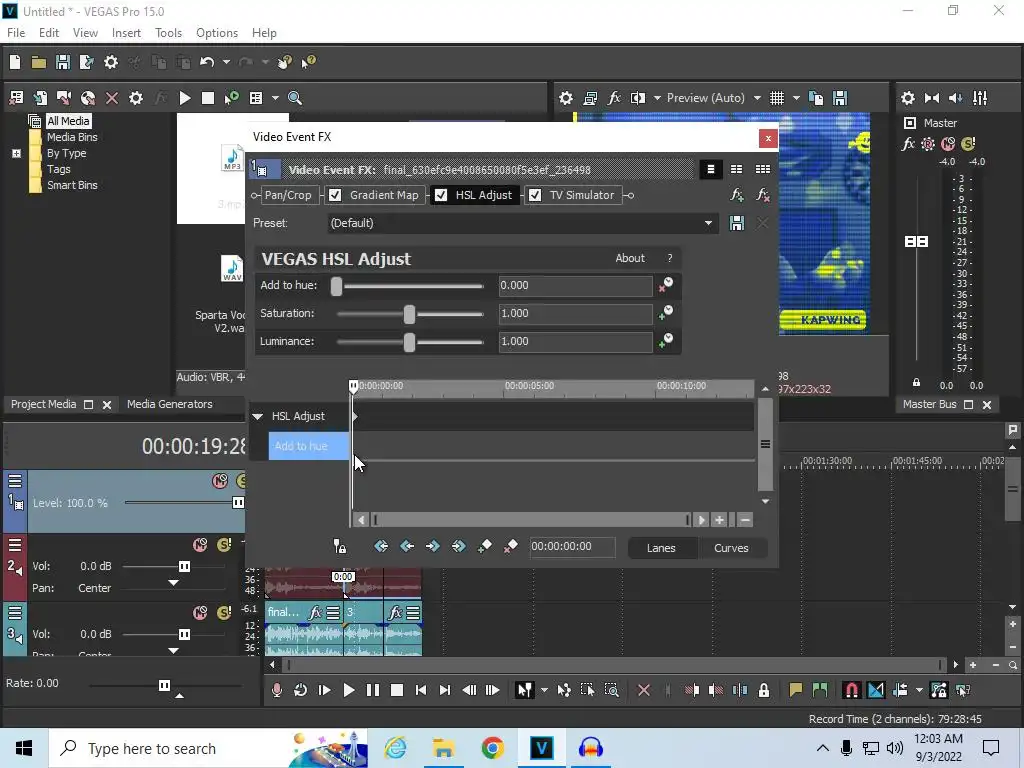Solo audio track 2

224,545
